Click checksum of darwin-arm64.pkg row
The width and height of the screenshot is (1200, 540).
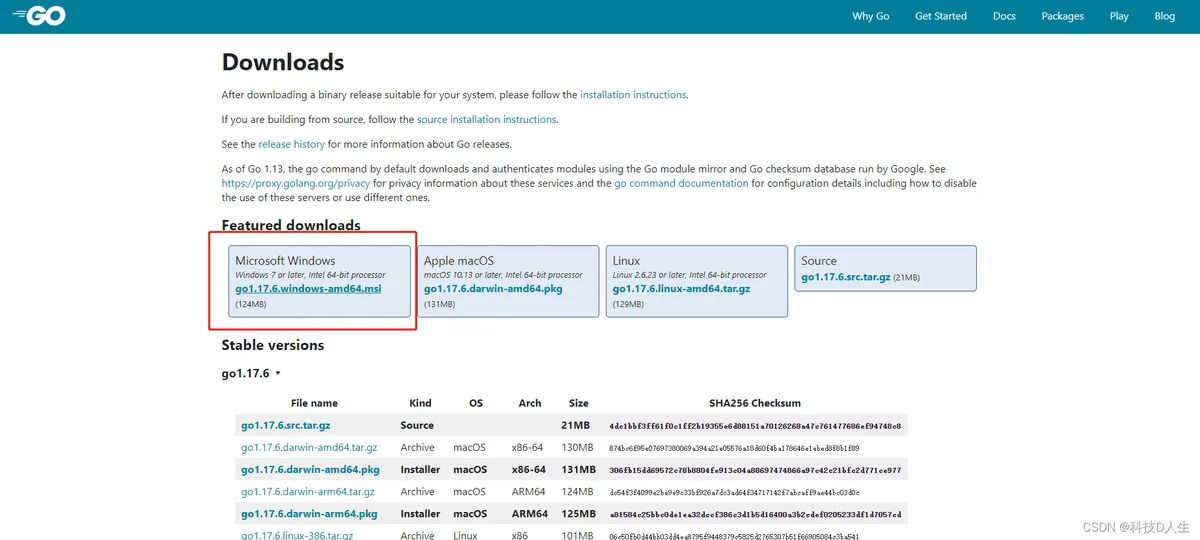[x=755, y=513]
